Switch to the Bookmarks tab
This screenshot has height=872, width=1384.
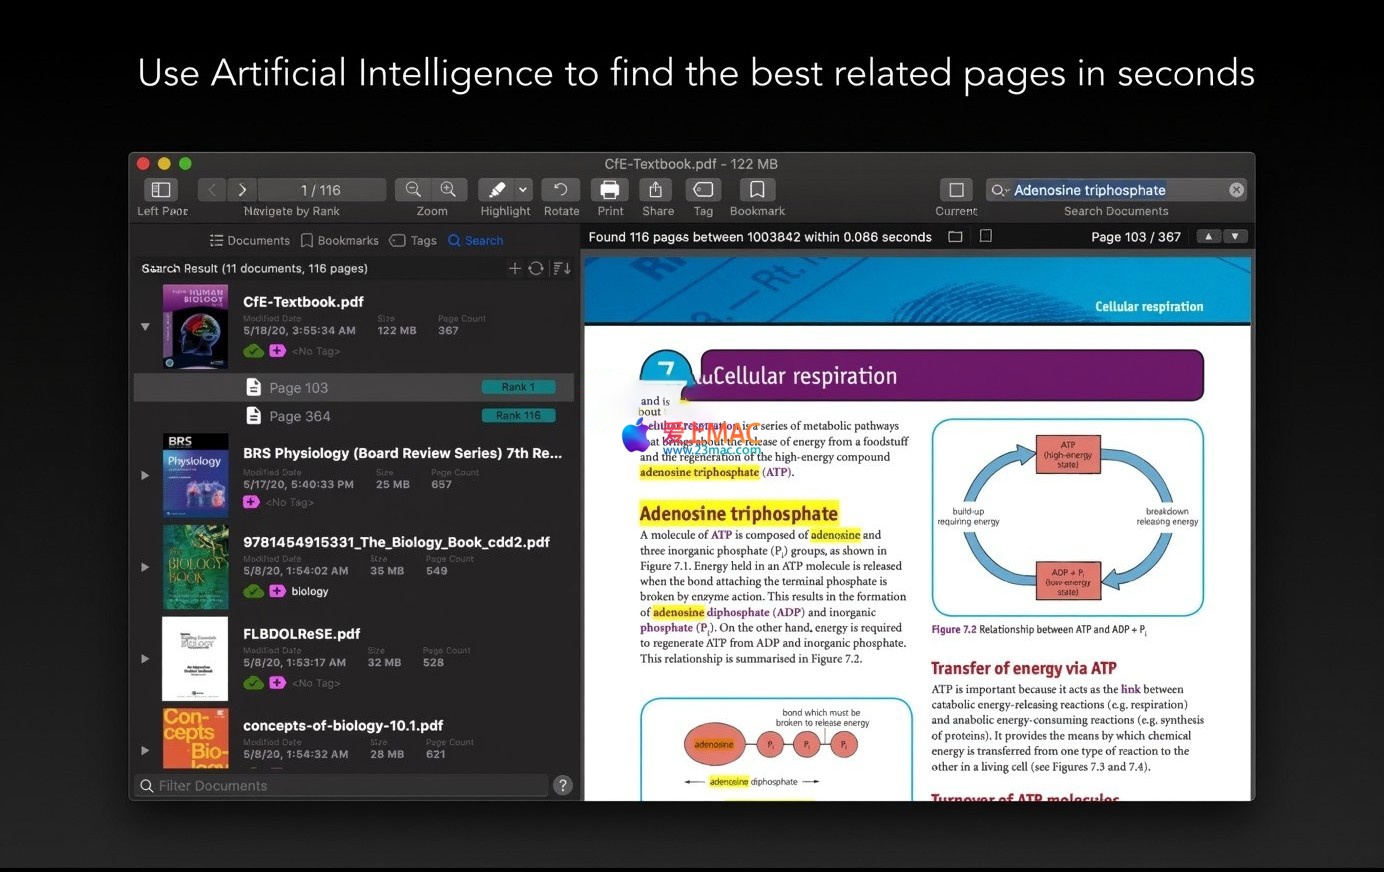pos(339,241)
